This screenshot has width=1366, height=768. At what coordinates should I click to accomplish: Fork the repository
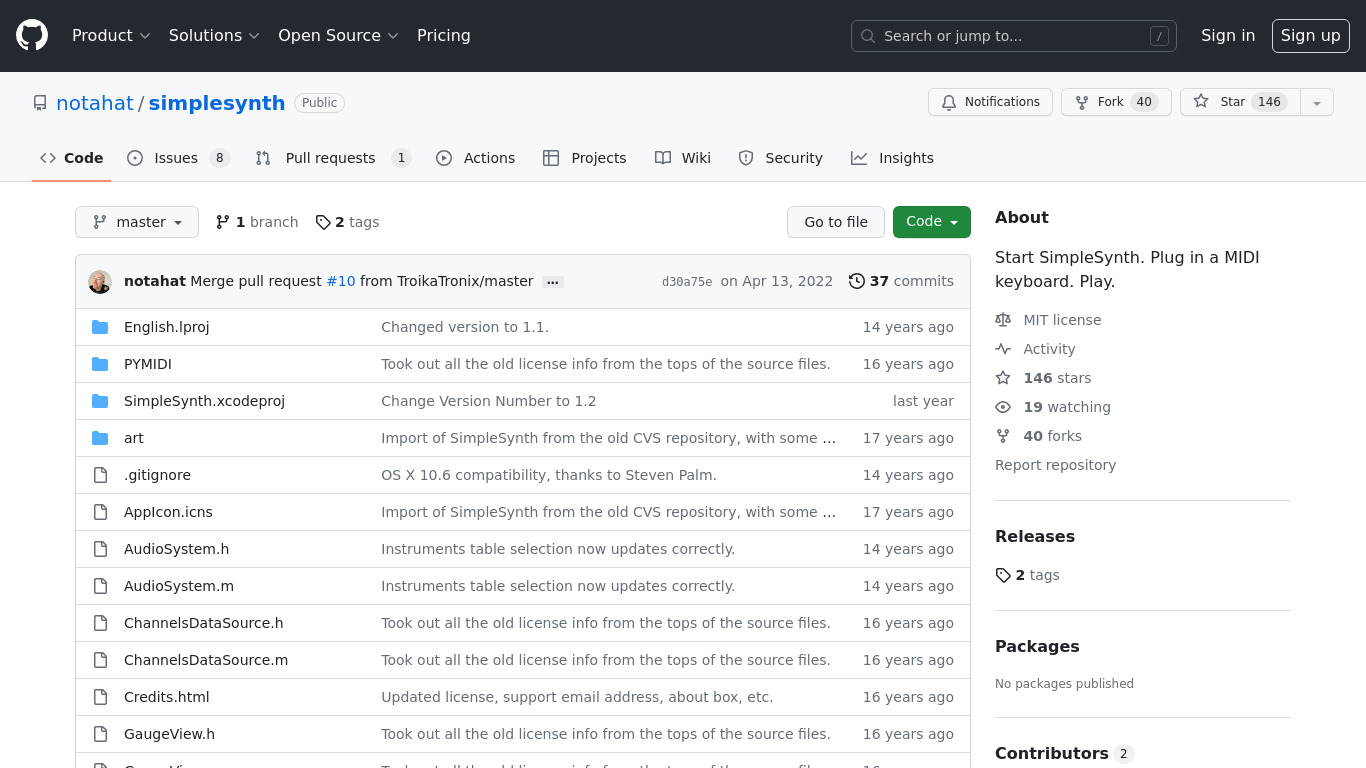coord(1116,102)
